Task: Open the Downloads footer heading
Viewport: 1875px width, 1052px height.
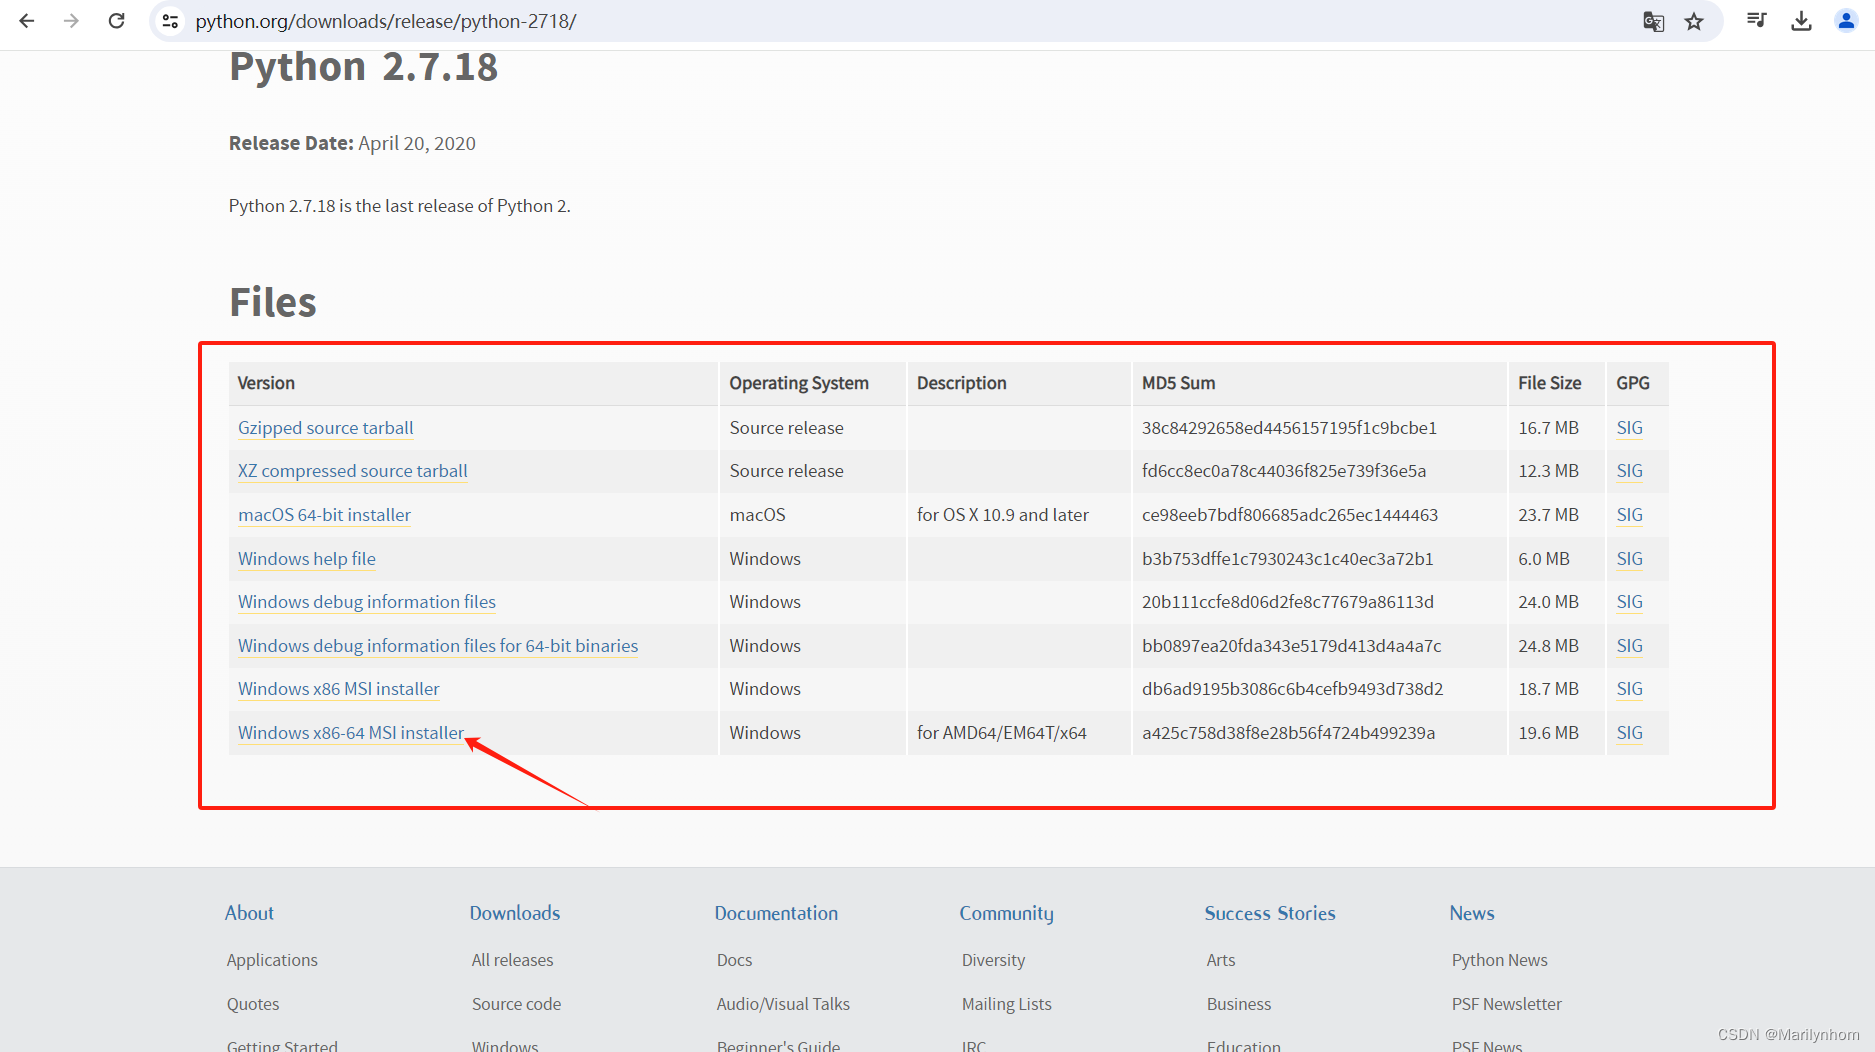Action: 515,913
